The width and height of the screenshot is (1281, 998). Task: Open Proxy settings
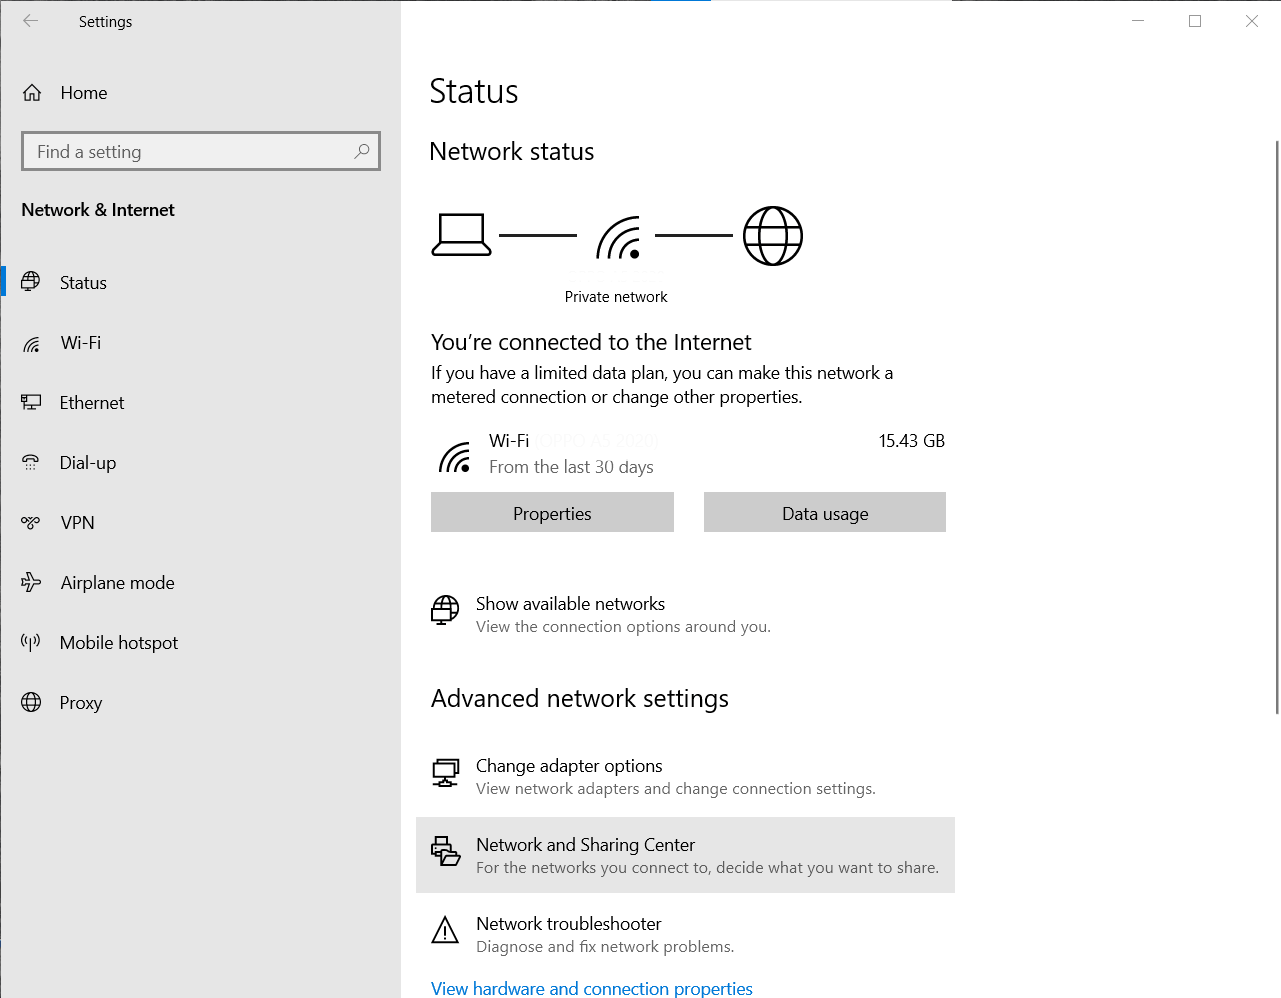tap(80, 702)
